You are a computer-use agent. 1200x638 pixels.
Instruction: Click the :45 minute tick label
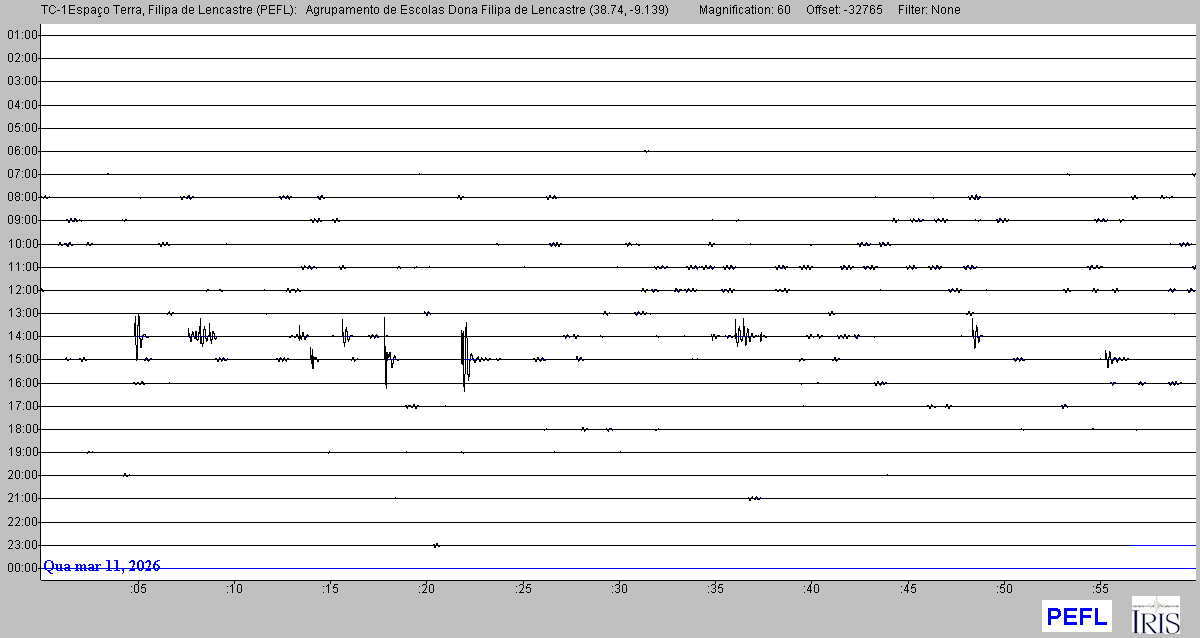pos(908,589)
